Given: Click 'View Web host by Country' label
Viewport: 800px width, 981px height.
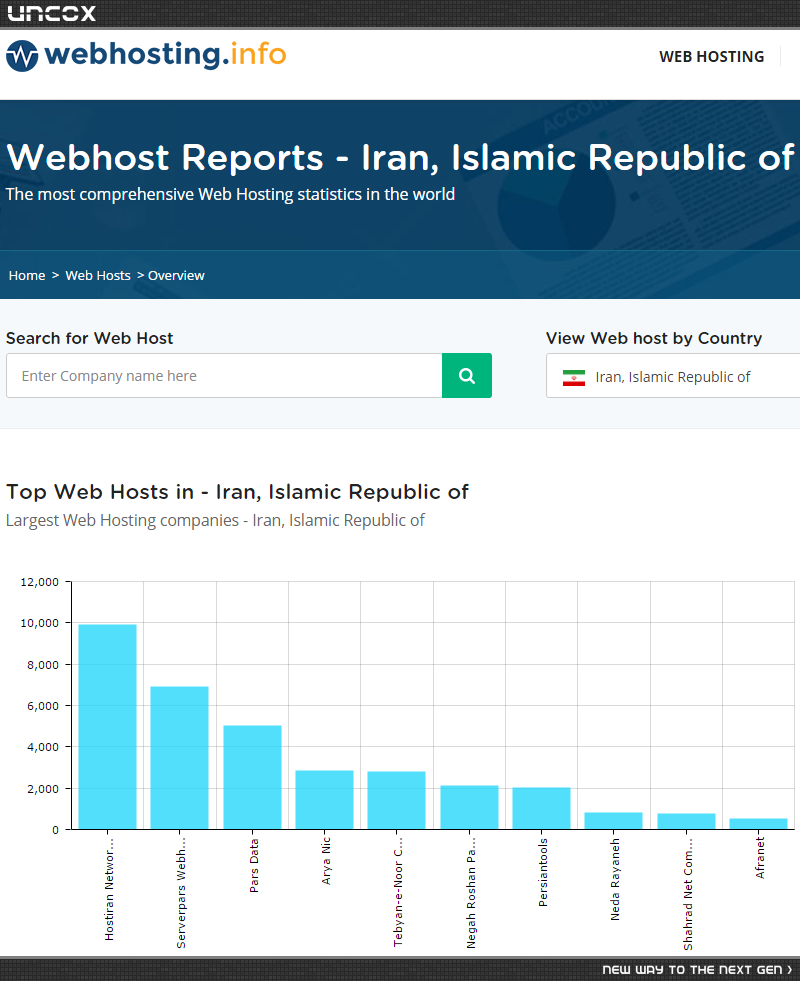Looking at the screenshot, I should pyautogui.click(x=654, y=338).
